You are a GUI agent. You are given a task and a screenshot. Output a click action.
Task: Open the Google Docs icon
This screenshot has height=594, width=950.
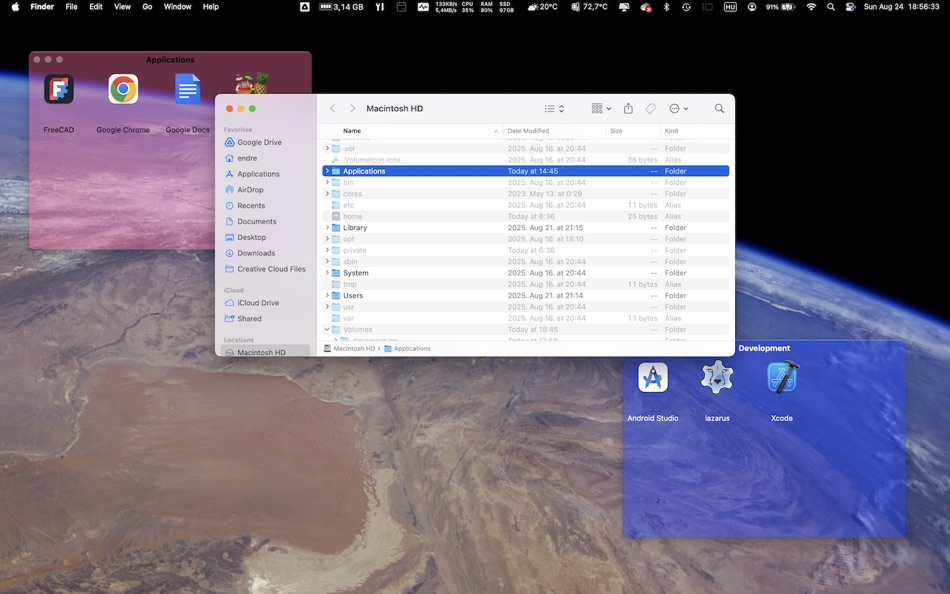tap(187, 89)
